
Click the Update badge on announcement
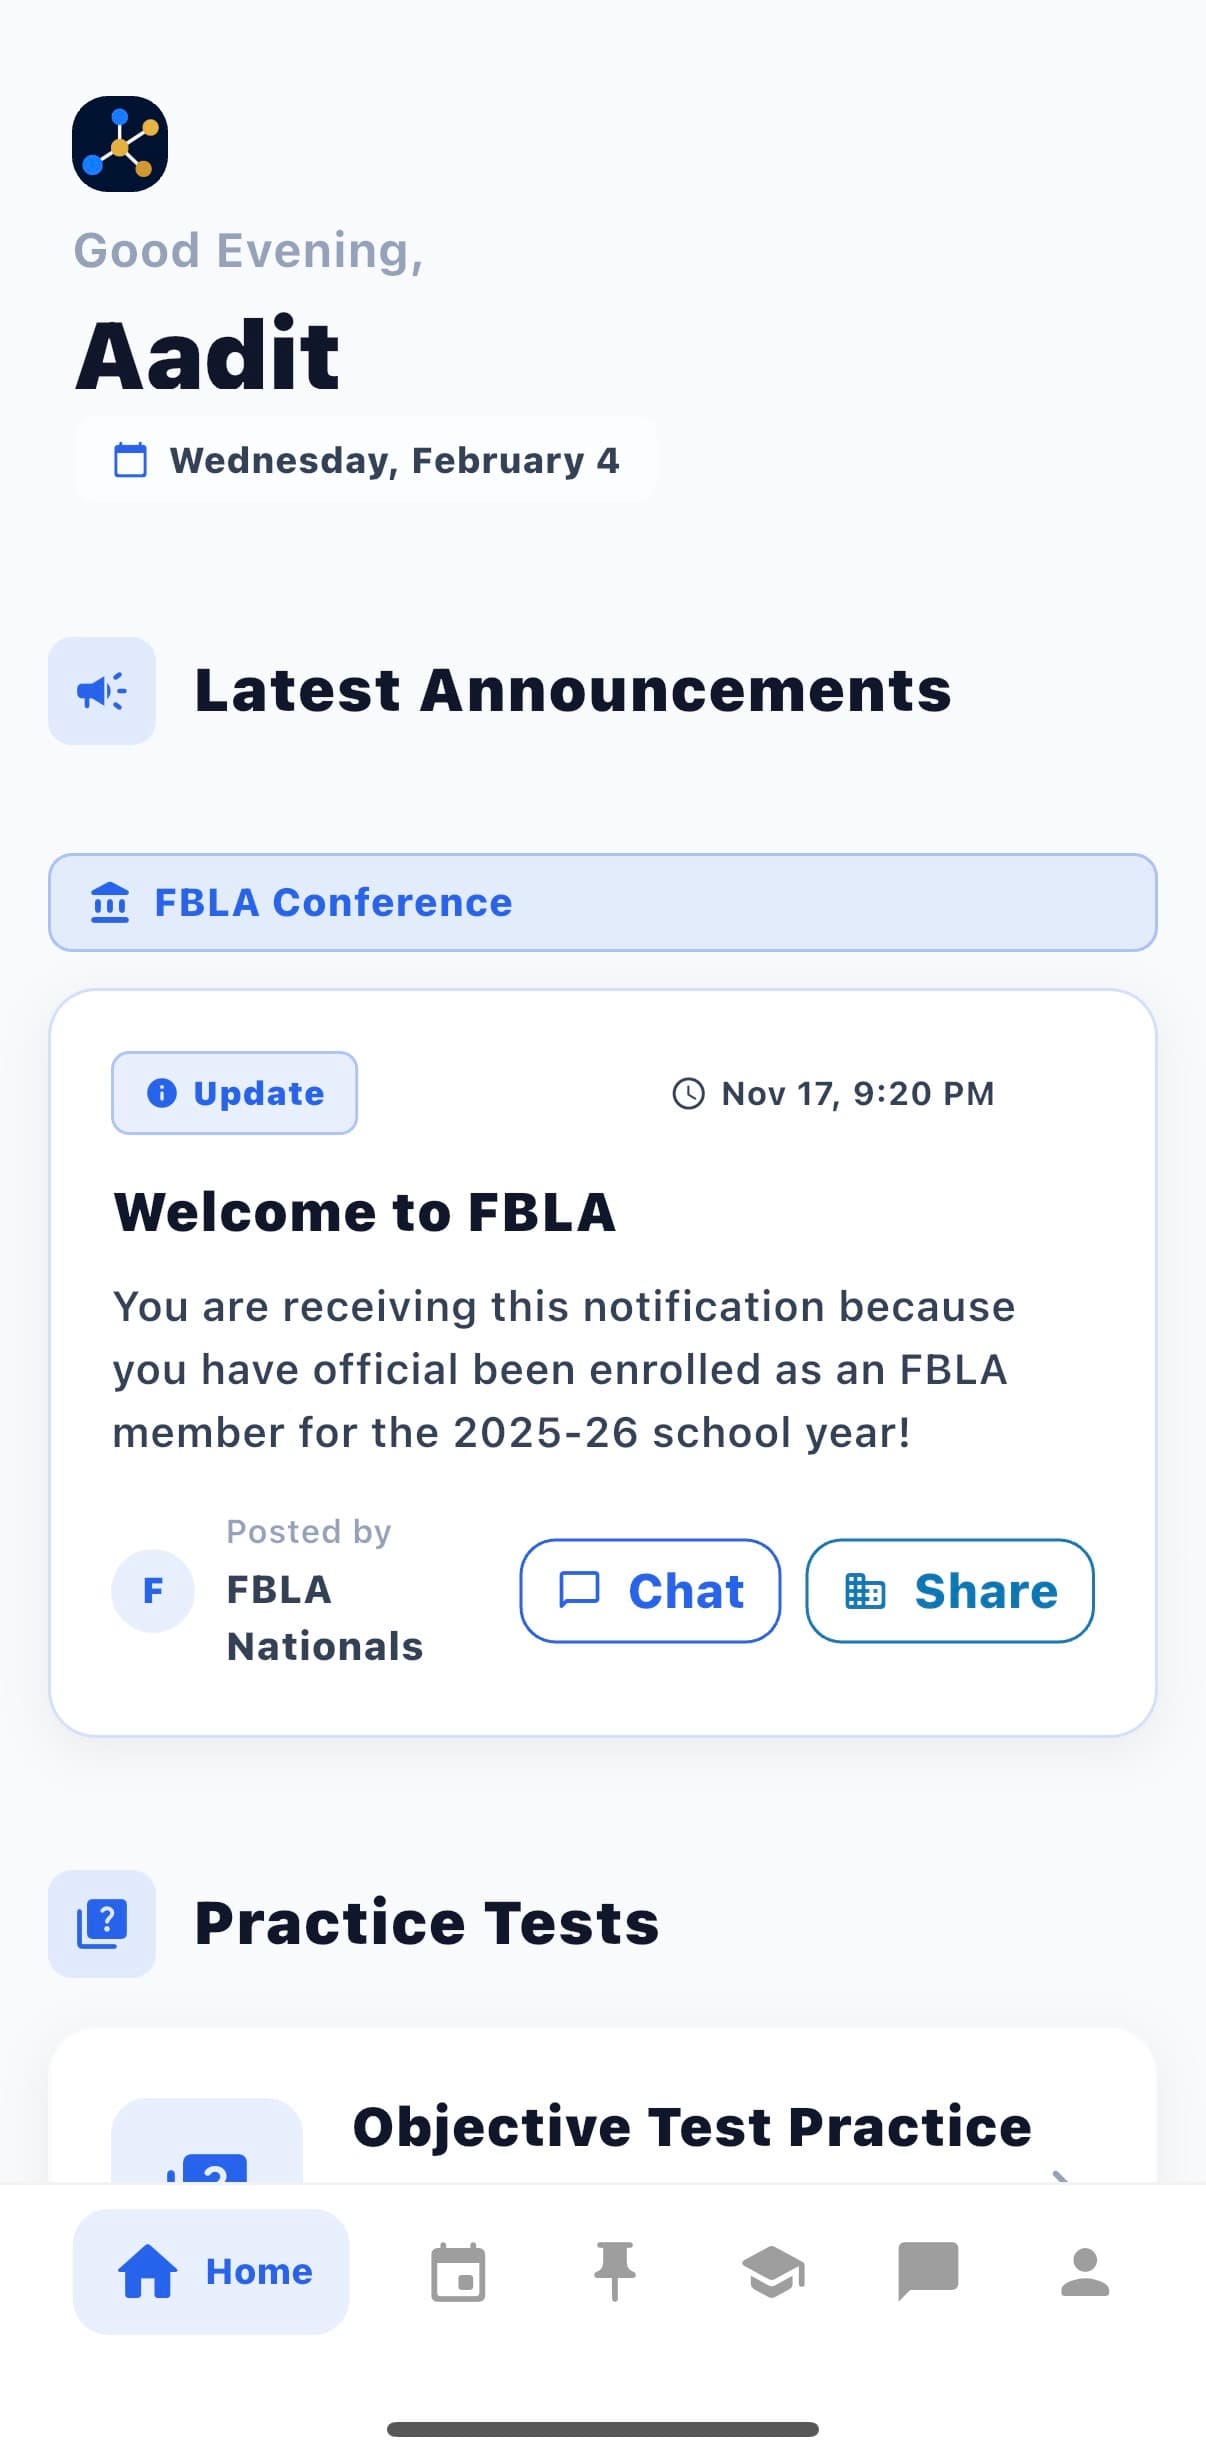click(x=234, y=1093)
